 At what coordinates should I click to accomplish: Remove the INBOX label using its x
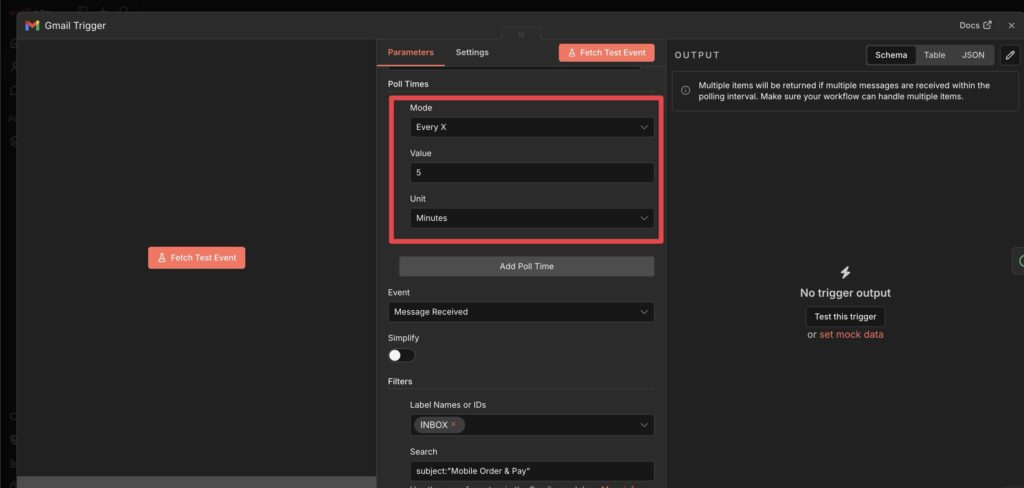click(453, 425)
